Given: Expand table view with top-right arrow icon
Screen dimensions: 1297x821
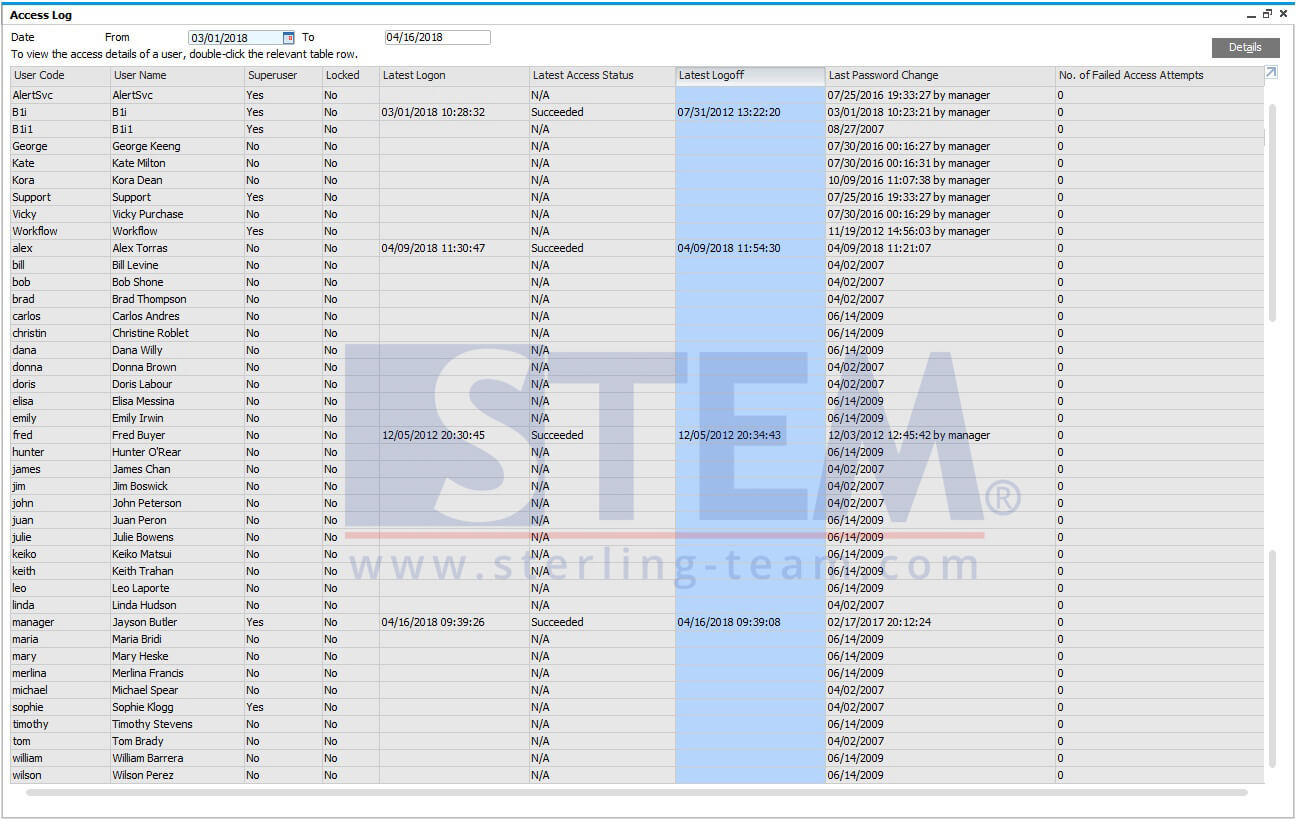Looking at the screenshot, I should pyautogui.click(x=1270, y=73).
